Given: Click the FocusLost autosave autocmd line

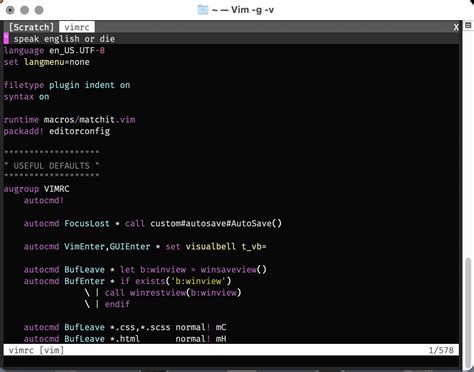Looking at the screenshot, I should point(153,223).
